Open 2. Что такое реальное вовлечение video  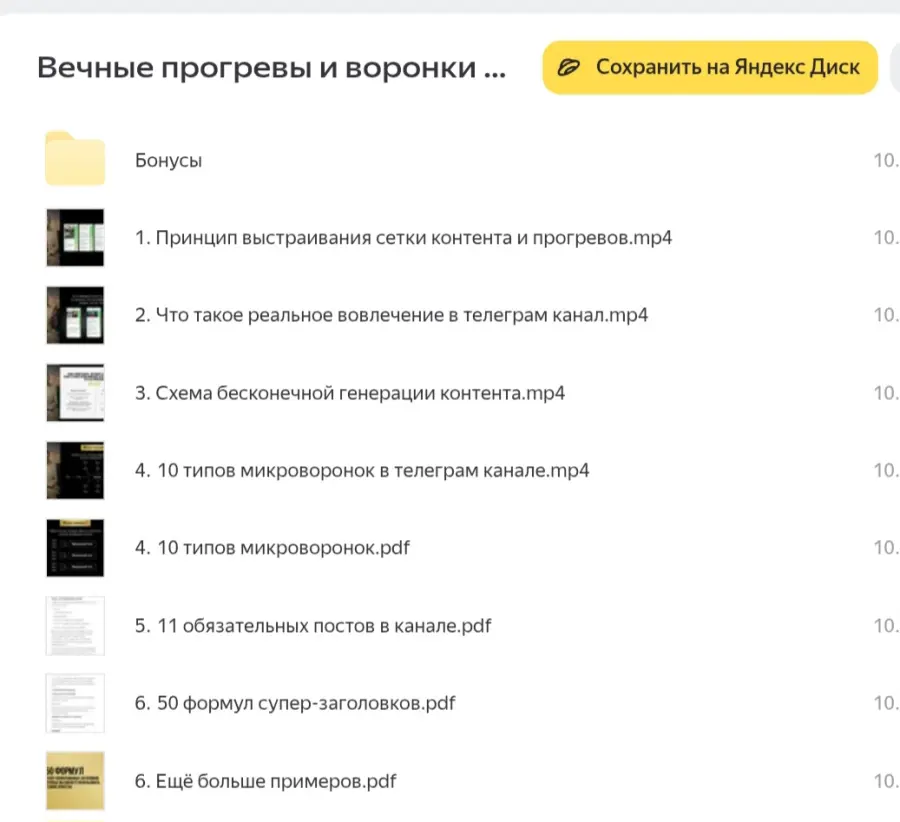(390, 315)
